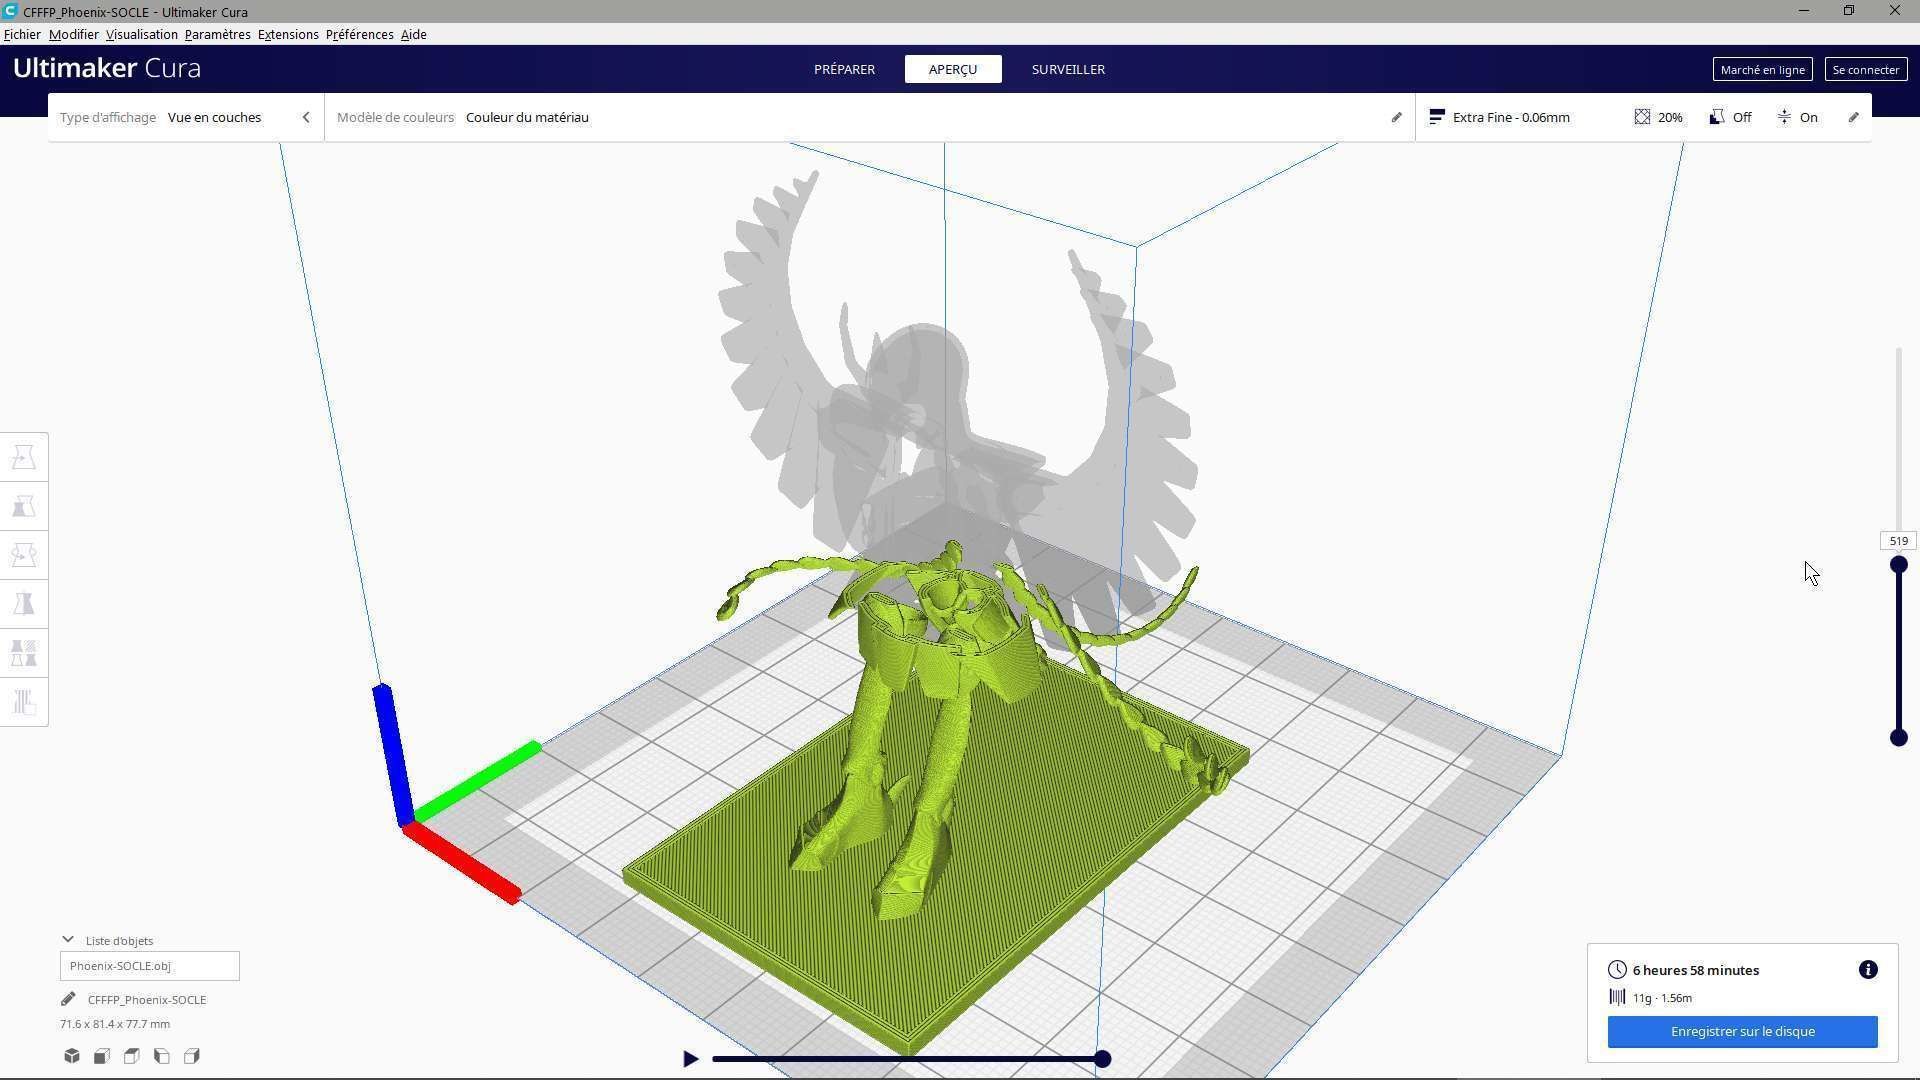Viewport: 1920px width, 1080px height.
Task: Click the Extra Fine profile layer icon
Action: pyautogui.click(x=1437, y=117)
